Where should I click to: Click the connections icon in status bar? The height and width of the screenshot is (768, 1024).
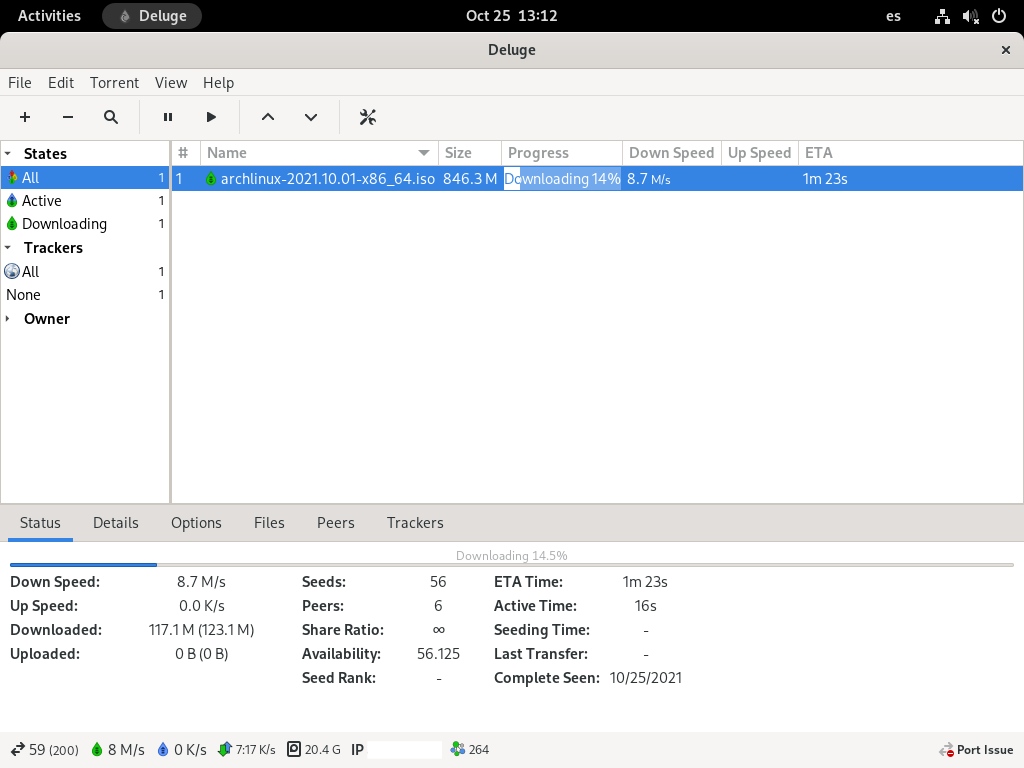coord(18,749)
